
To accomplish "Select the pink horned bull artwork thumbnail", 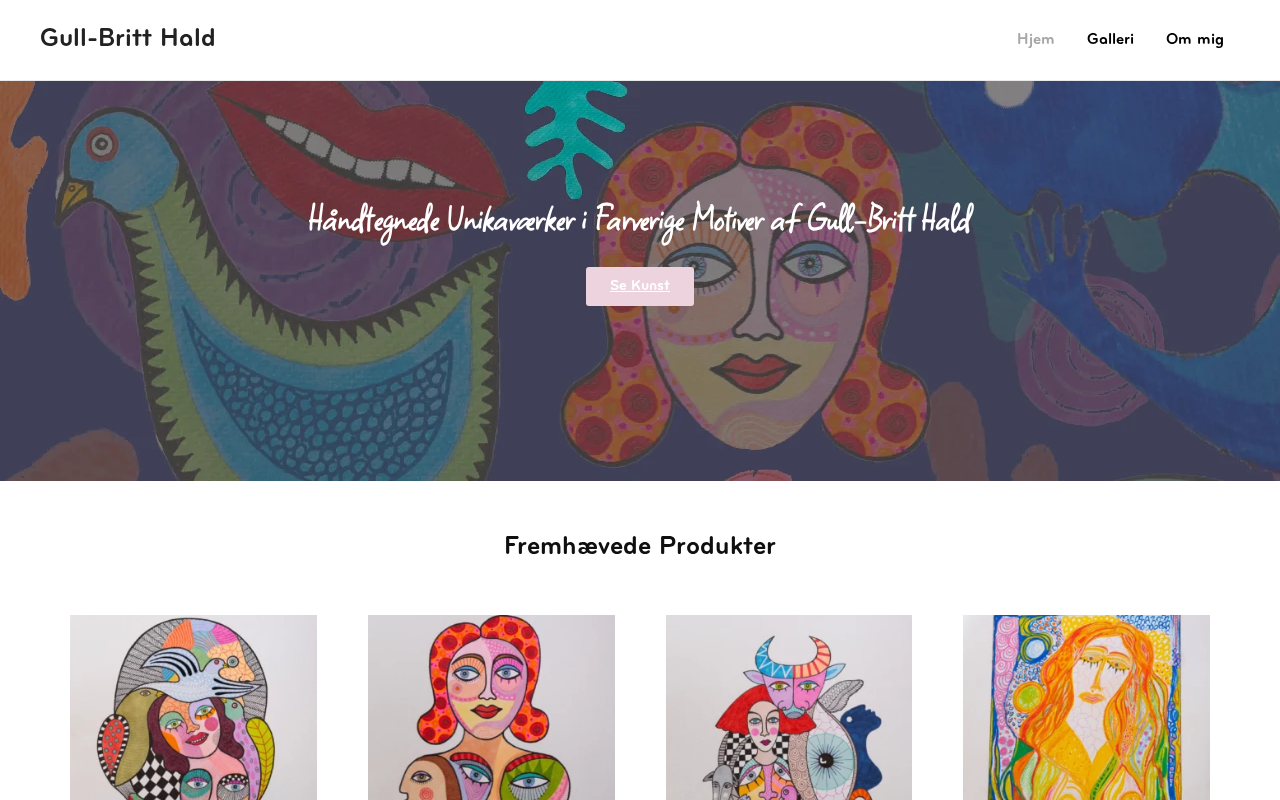I will tap(789, 707).
